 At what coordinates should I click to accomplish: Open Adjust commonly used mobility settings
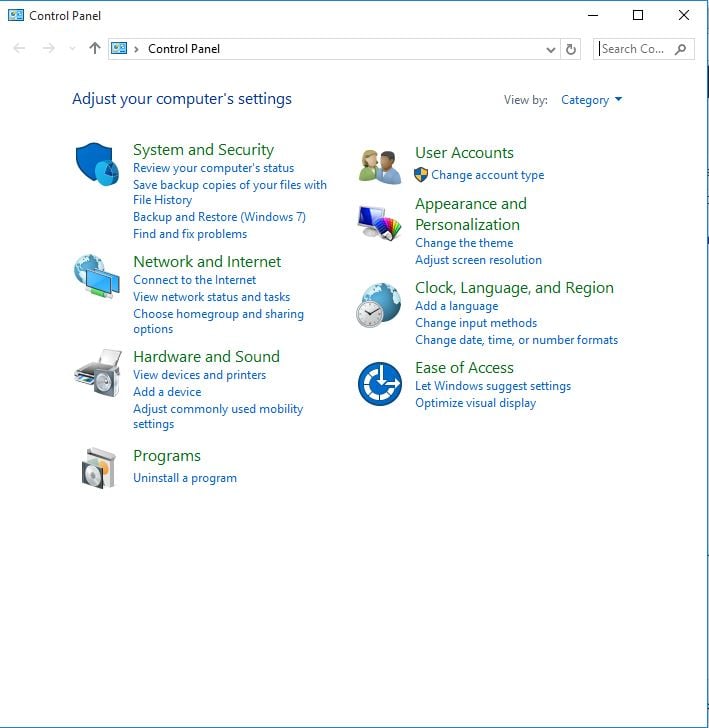pos(218,416)
